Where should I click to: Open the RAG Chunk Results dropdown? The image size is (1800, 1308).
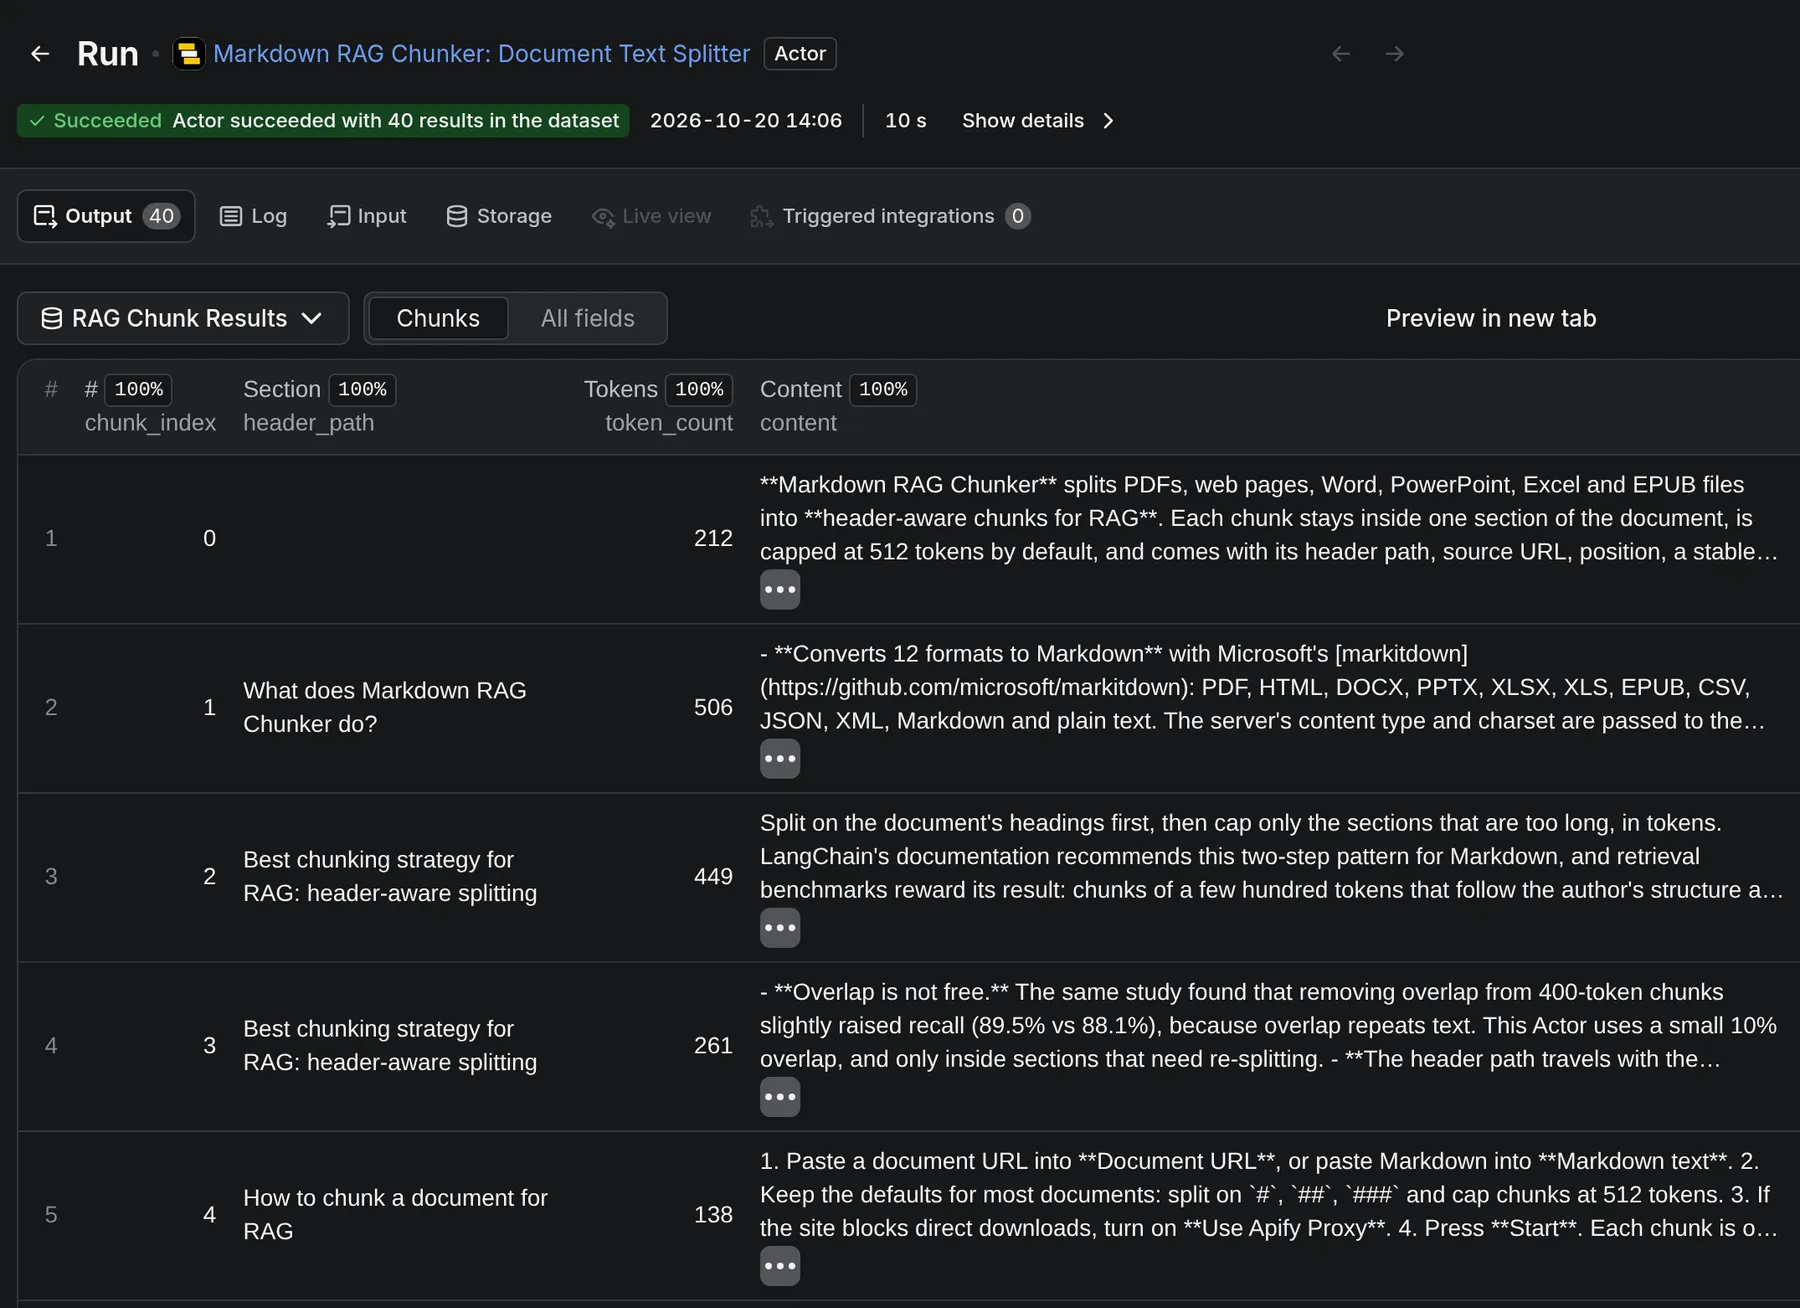point(183,318)
